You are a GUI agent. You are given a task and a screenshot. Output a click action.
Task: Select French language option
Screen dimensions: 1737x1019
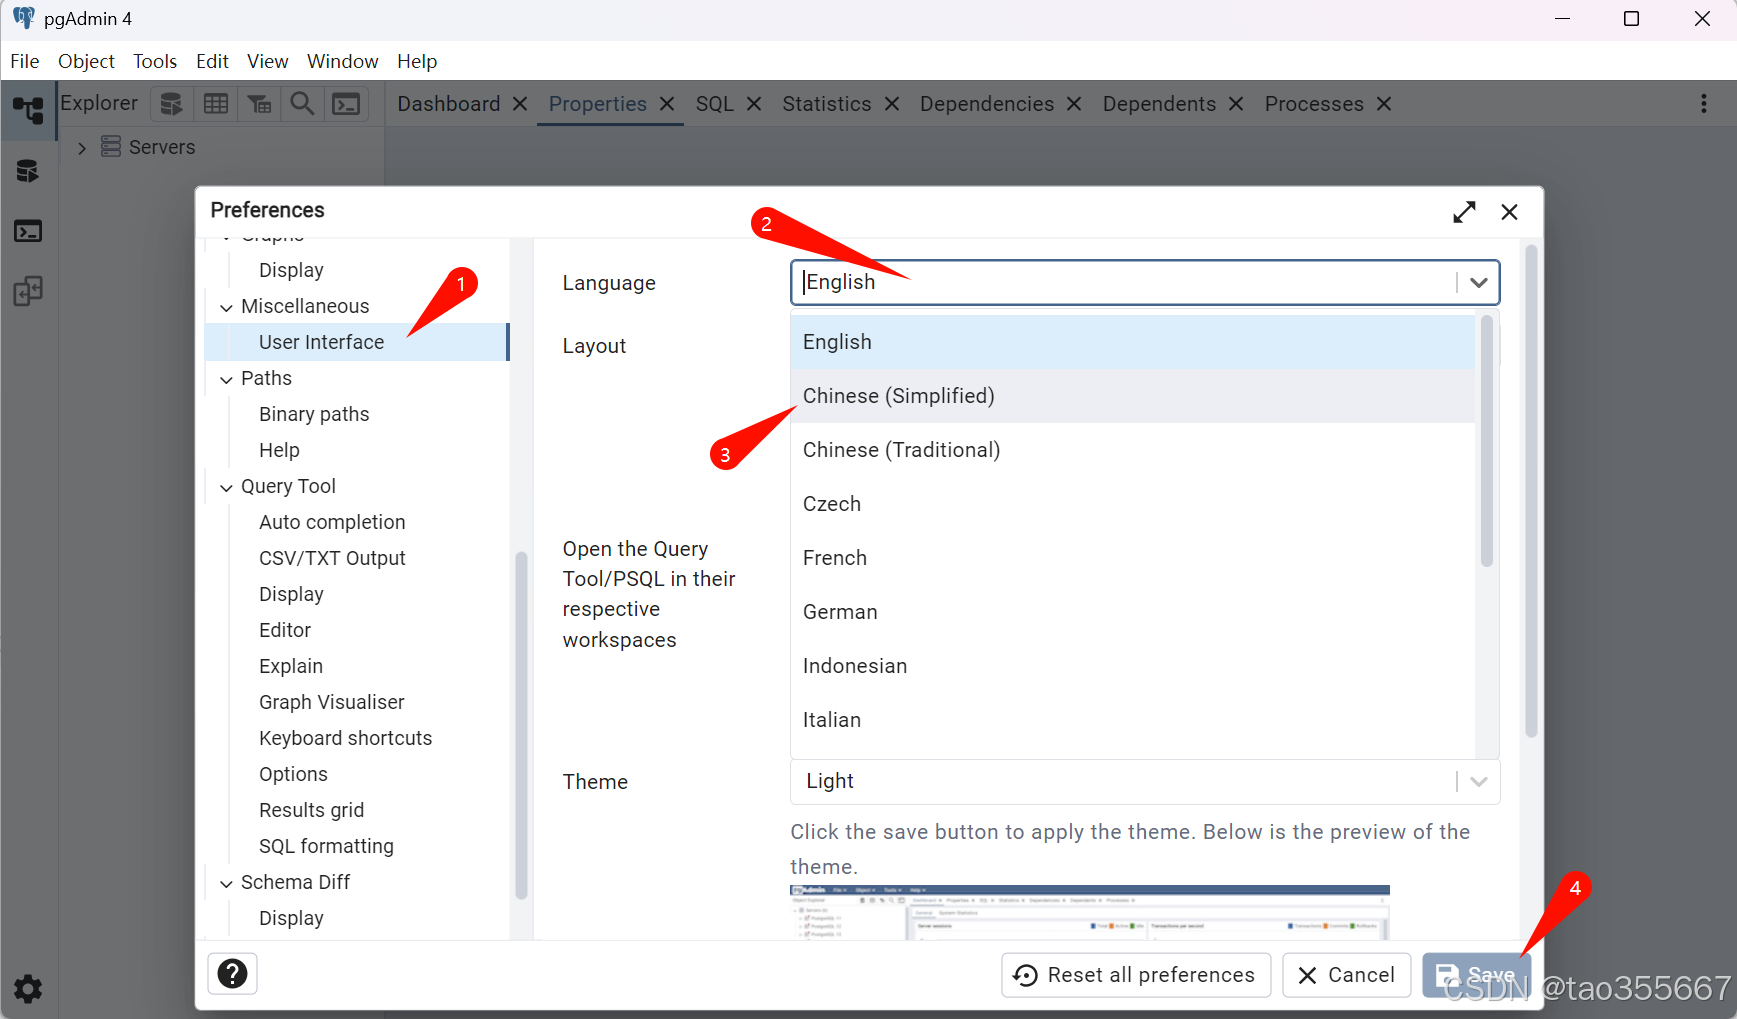(1133, 558)
